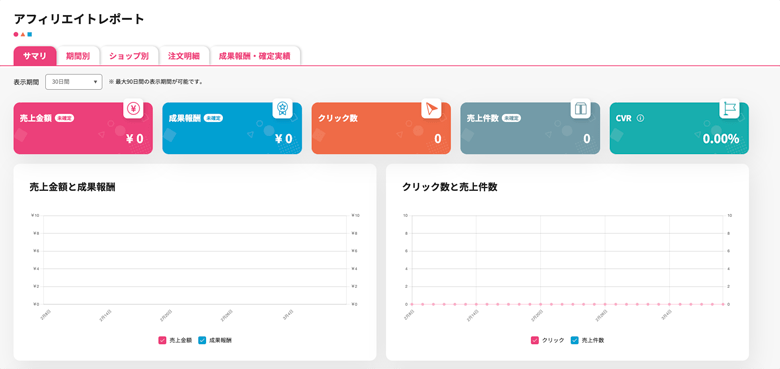Uncheck the クリック legend checkbox

click(535, 341)
